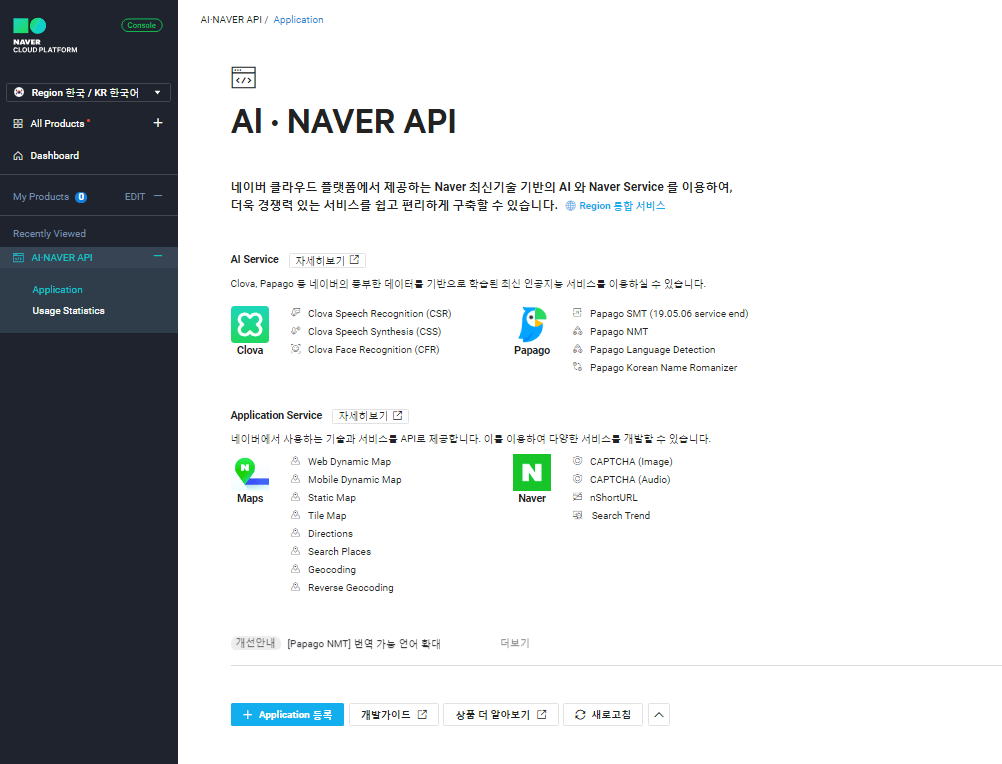Select Tile Map
Image resolution: width=1002 pixels, height=764 pixels.
tap(327, 516)
